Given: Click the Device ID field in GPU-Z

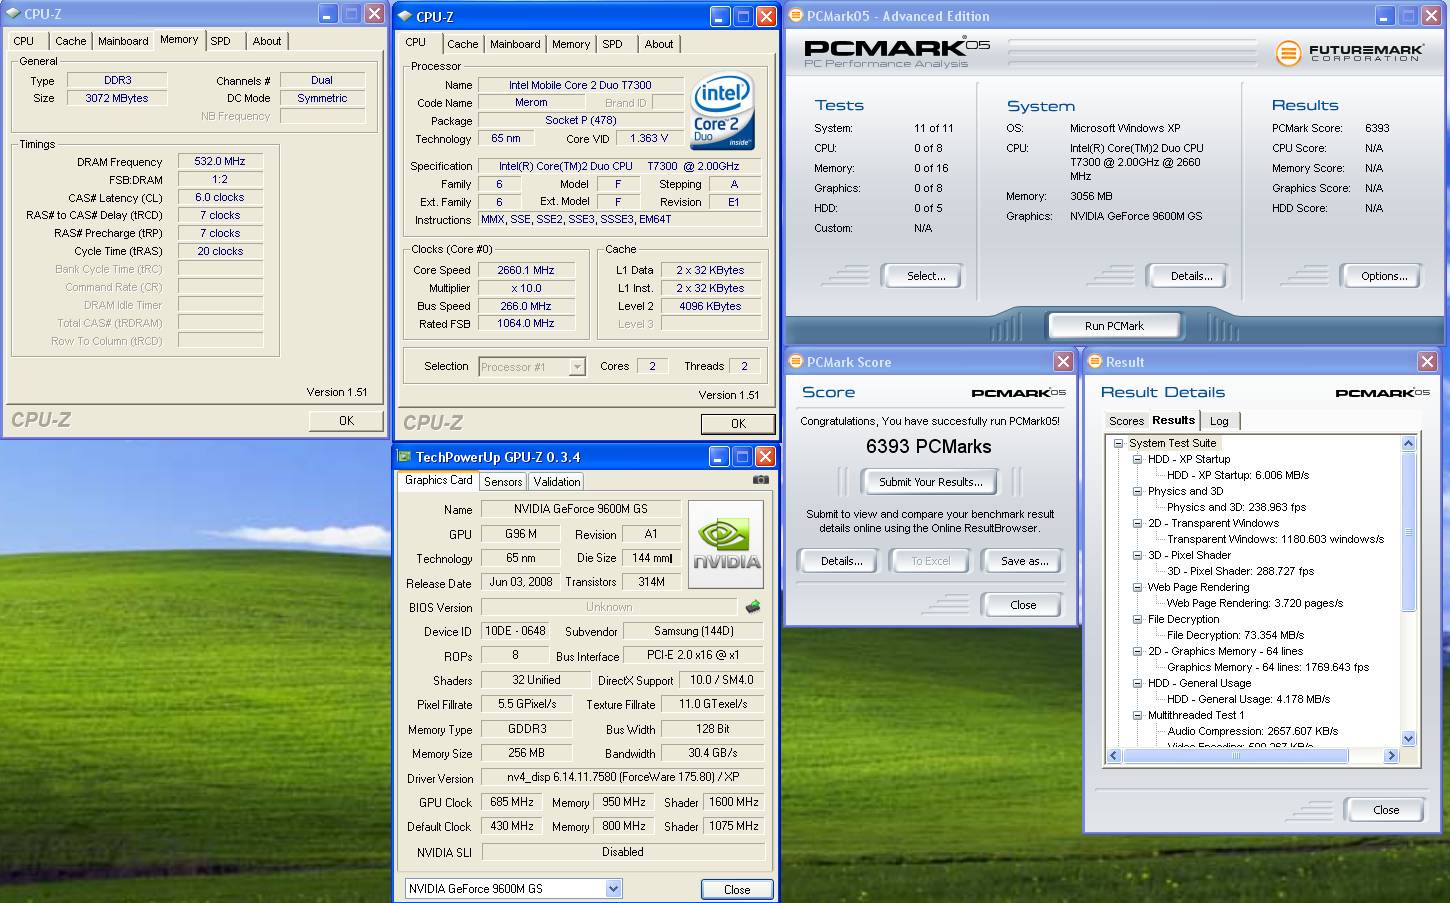Looking at the screenshot, I should point(514,631).
